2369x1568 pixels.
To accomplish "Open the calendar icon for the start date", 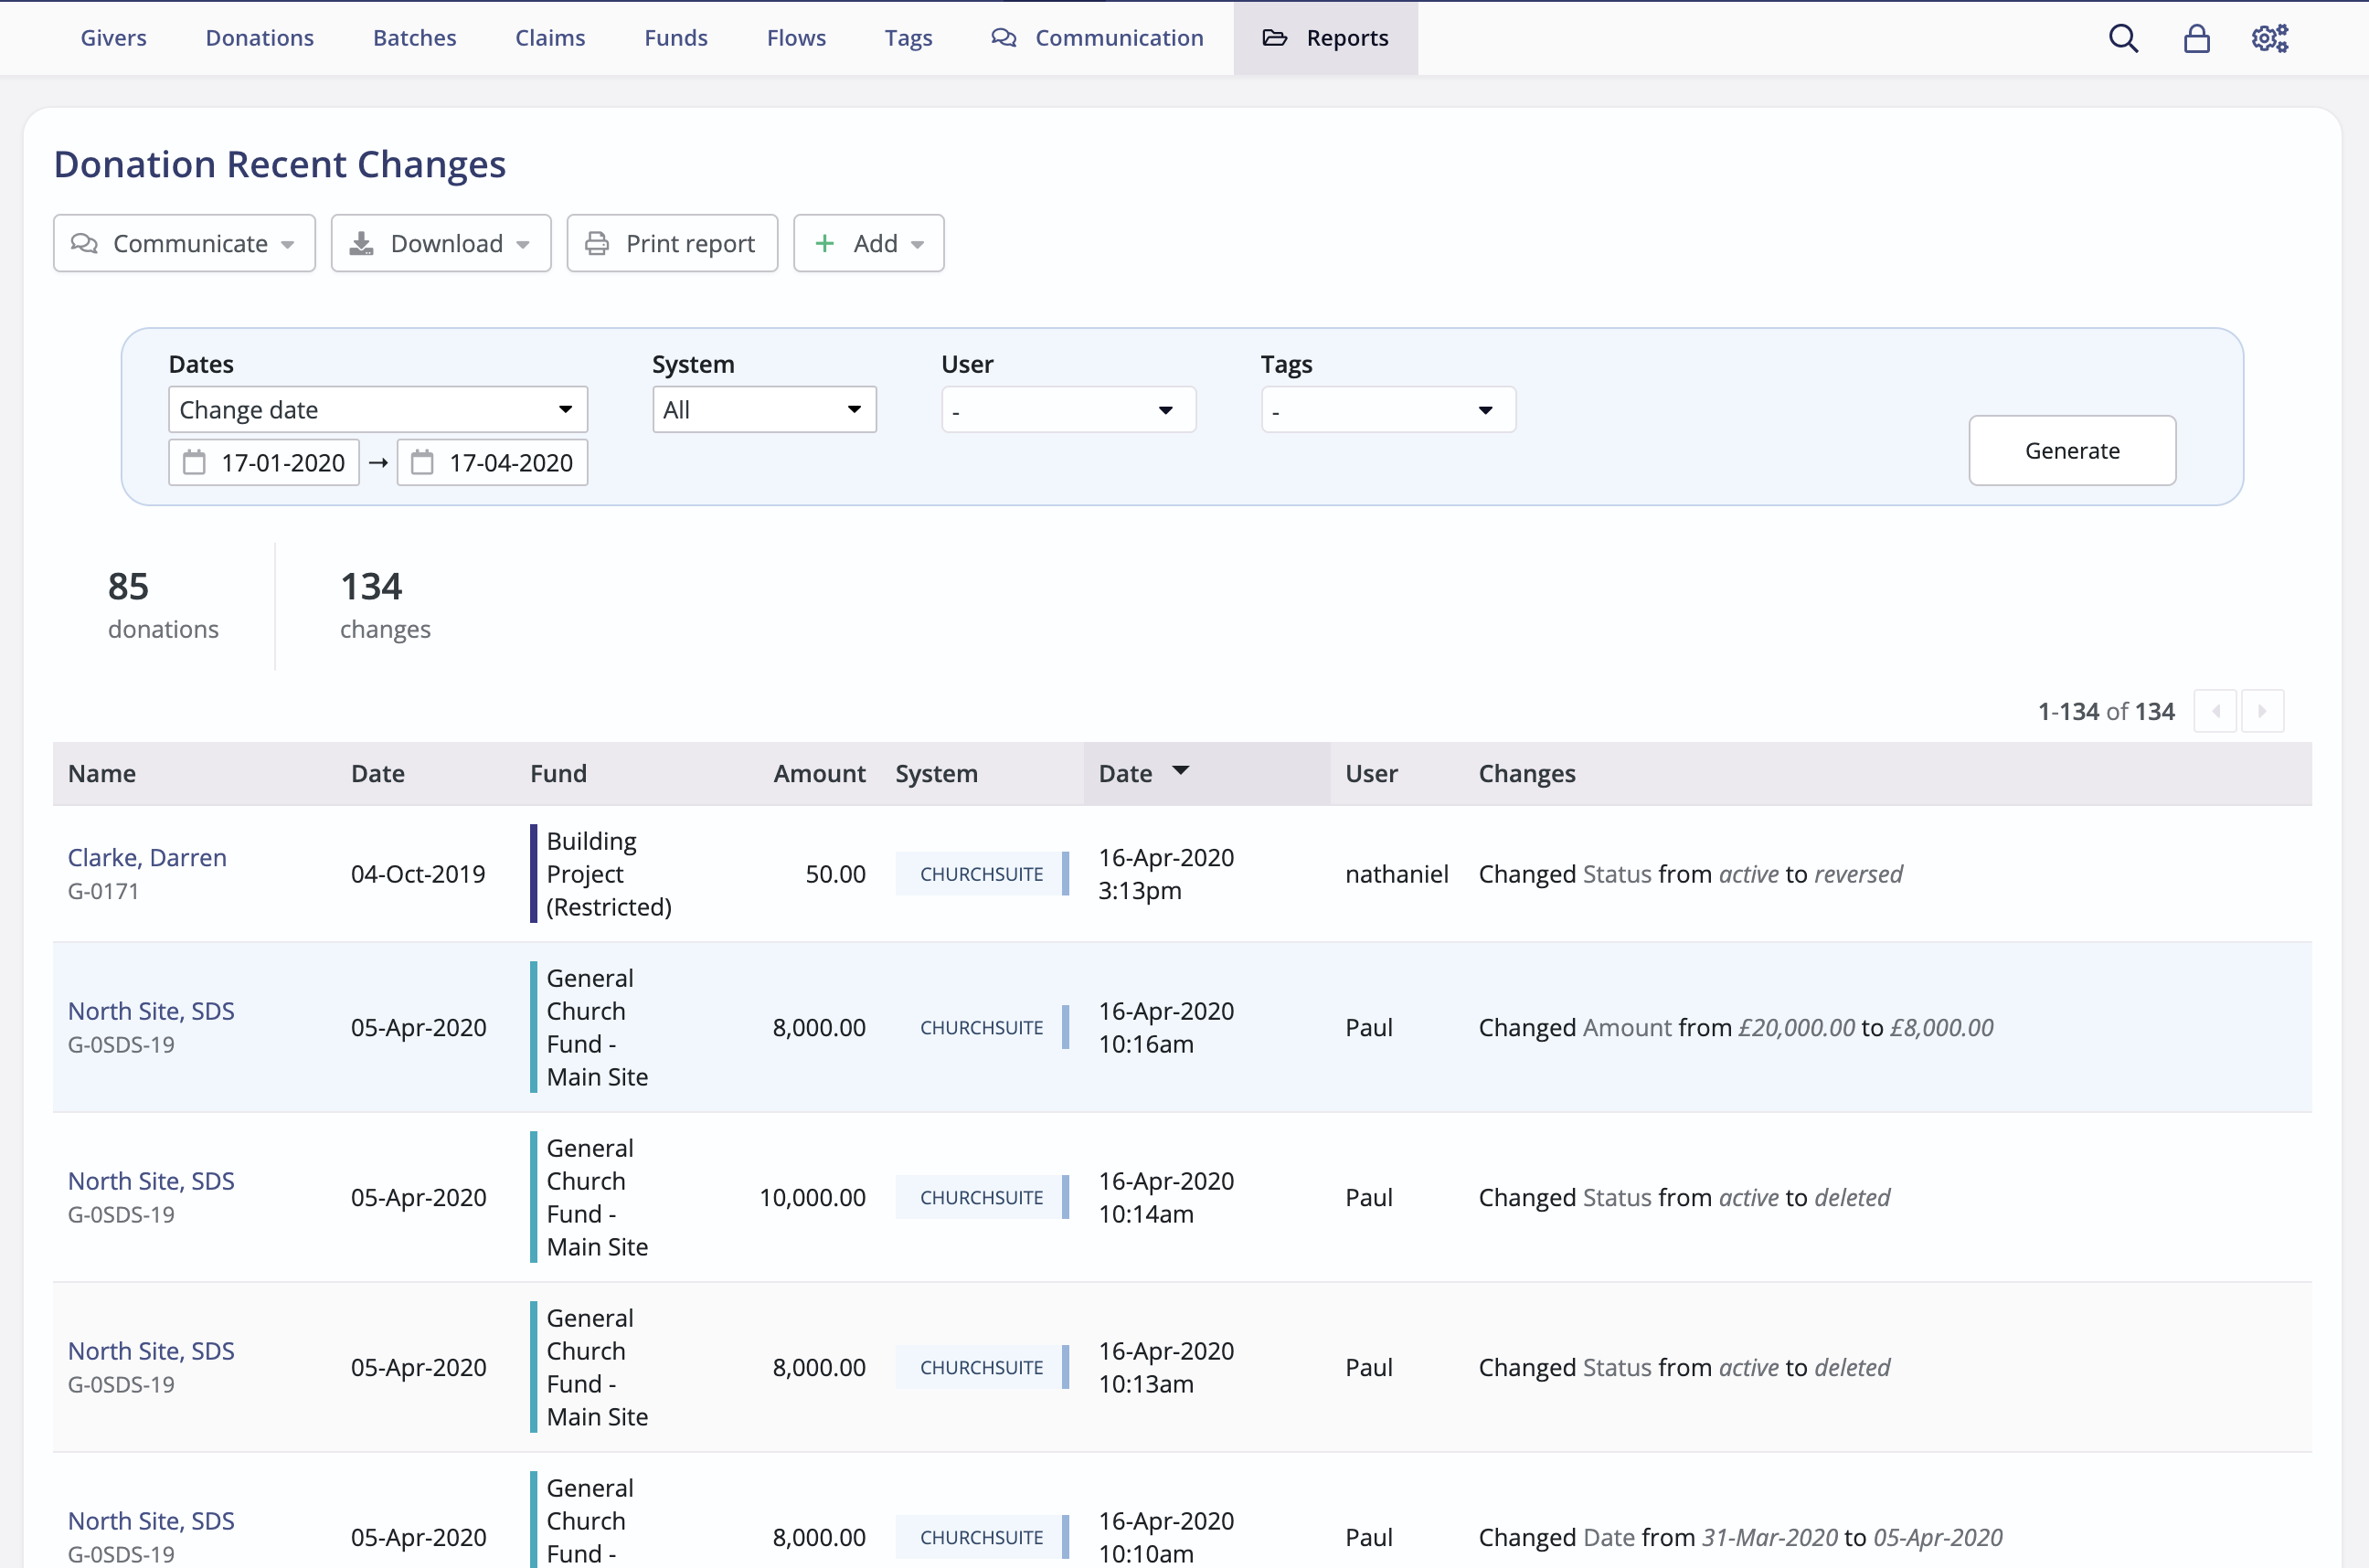I will coord(194,462).
